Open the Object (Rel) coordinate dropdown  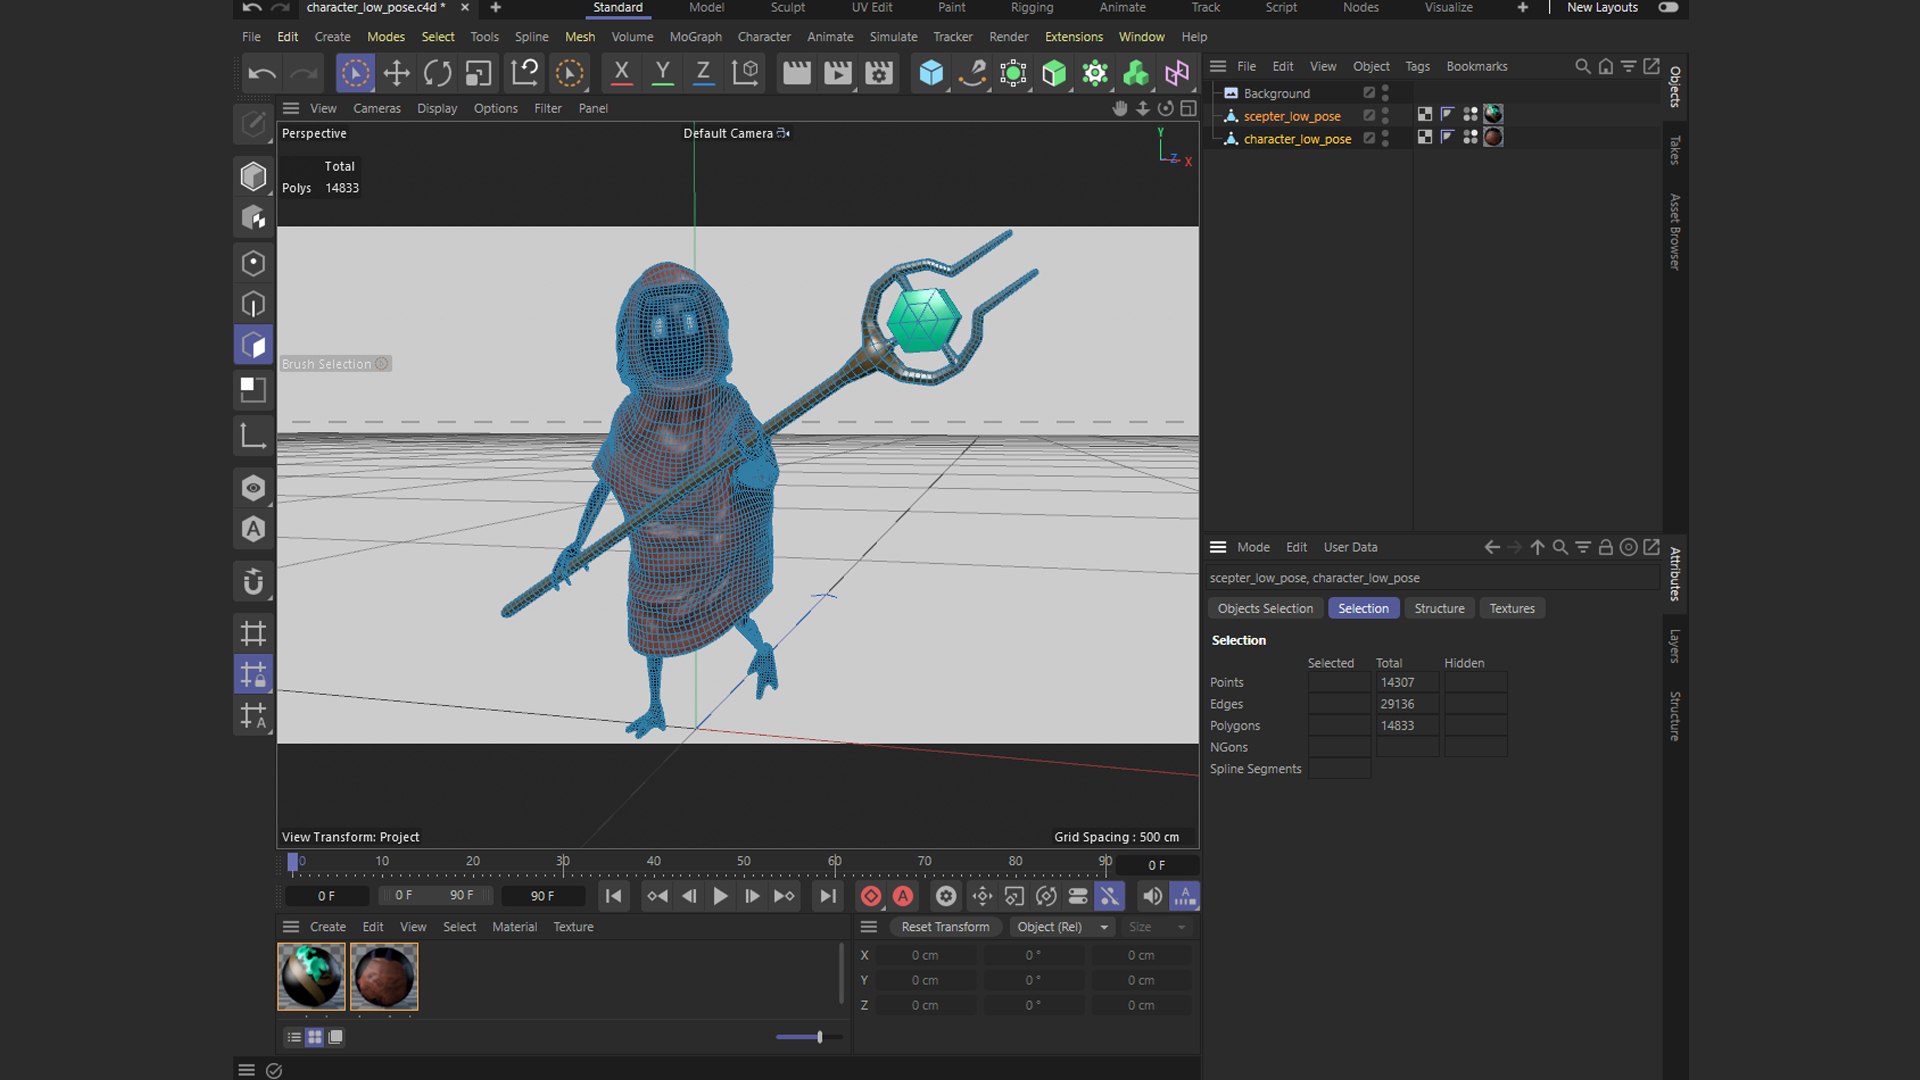click(1062, 927)
